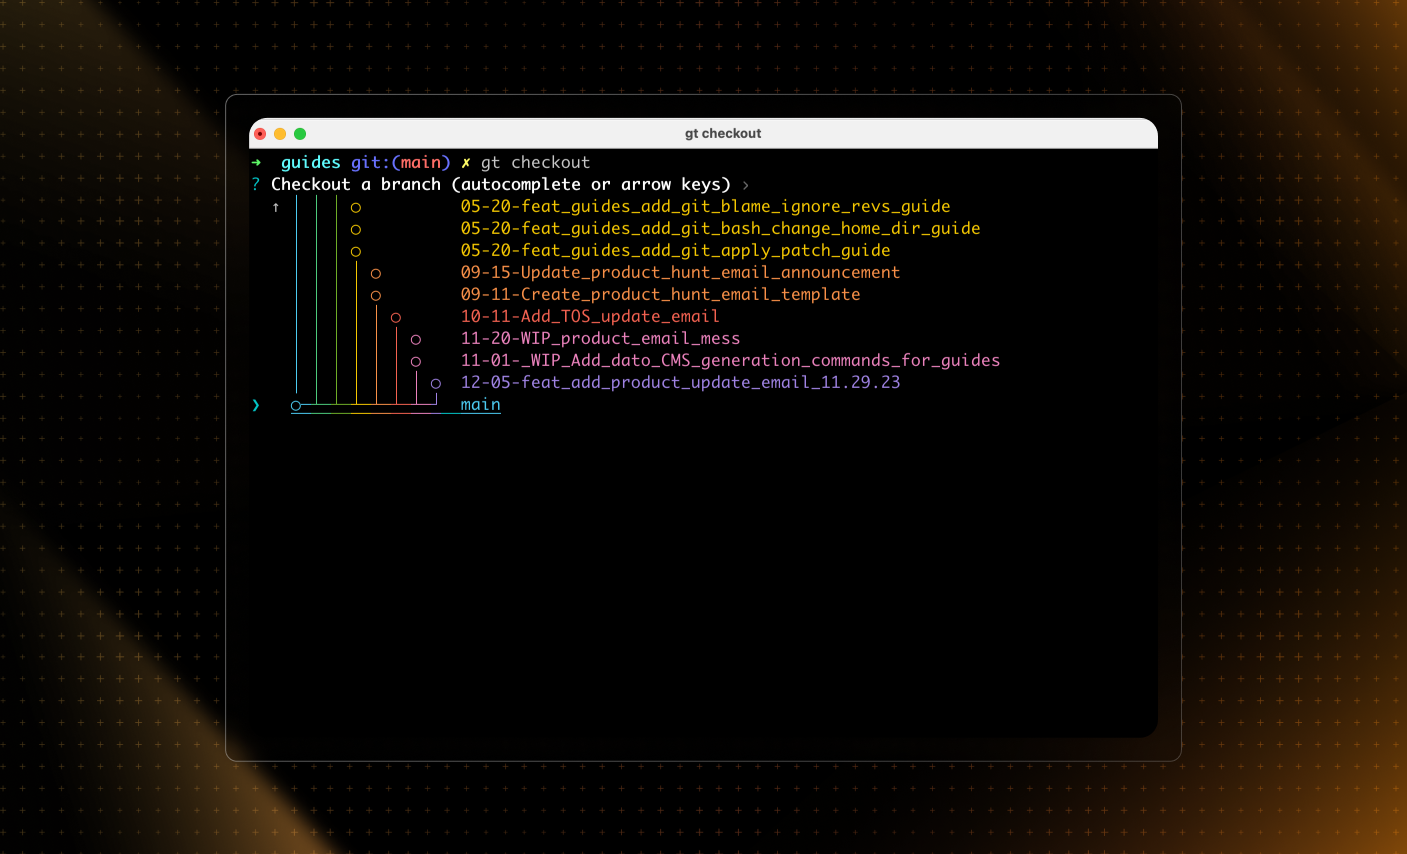The image size is (1407, 854).
Task: Click the red ✗ status icon in the prompt
Action: click(464, 162)
